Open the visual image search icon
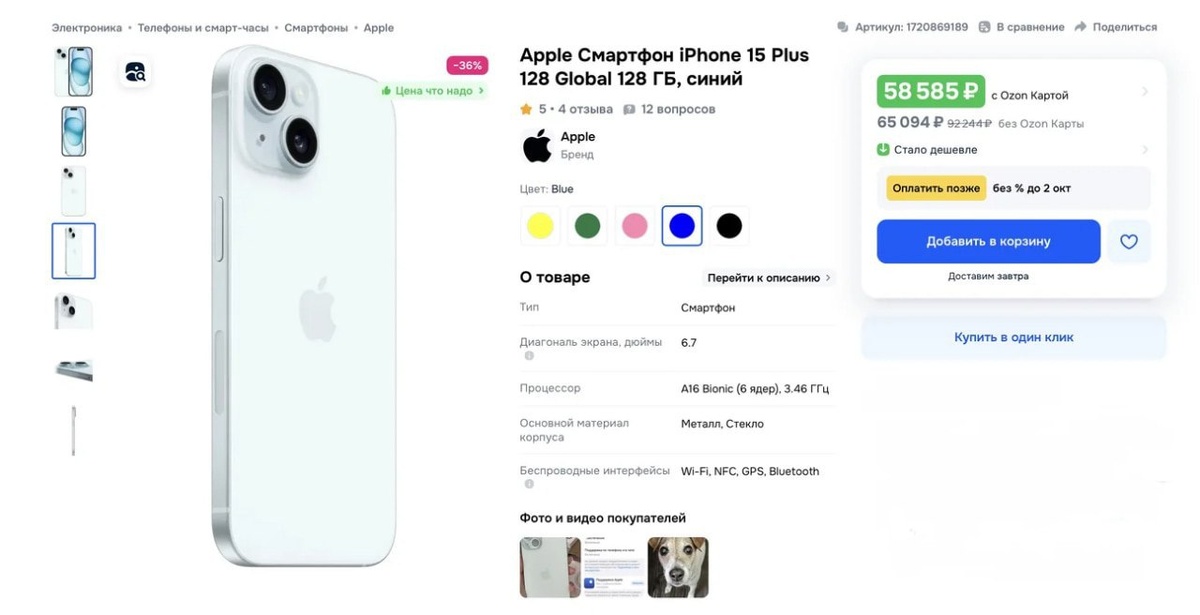The height and width of the screenshot is (615, 1200). pos(135,71)
